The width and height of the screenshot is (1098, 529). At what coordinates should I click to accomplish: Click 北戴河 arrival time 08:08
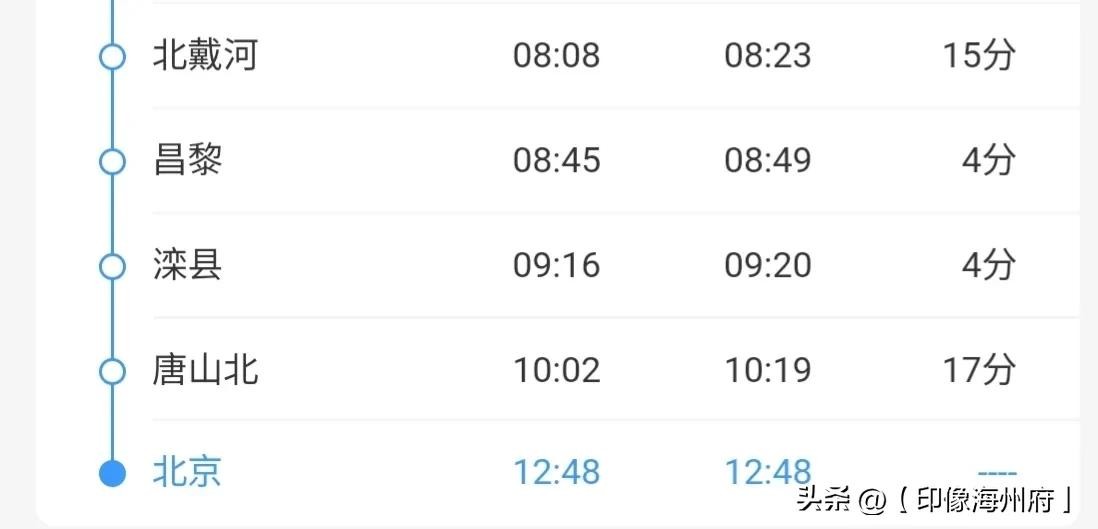point(557,55)
